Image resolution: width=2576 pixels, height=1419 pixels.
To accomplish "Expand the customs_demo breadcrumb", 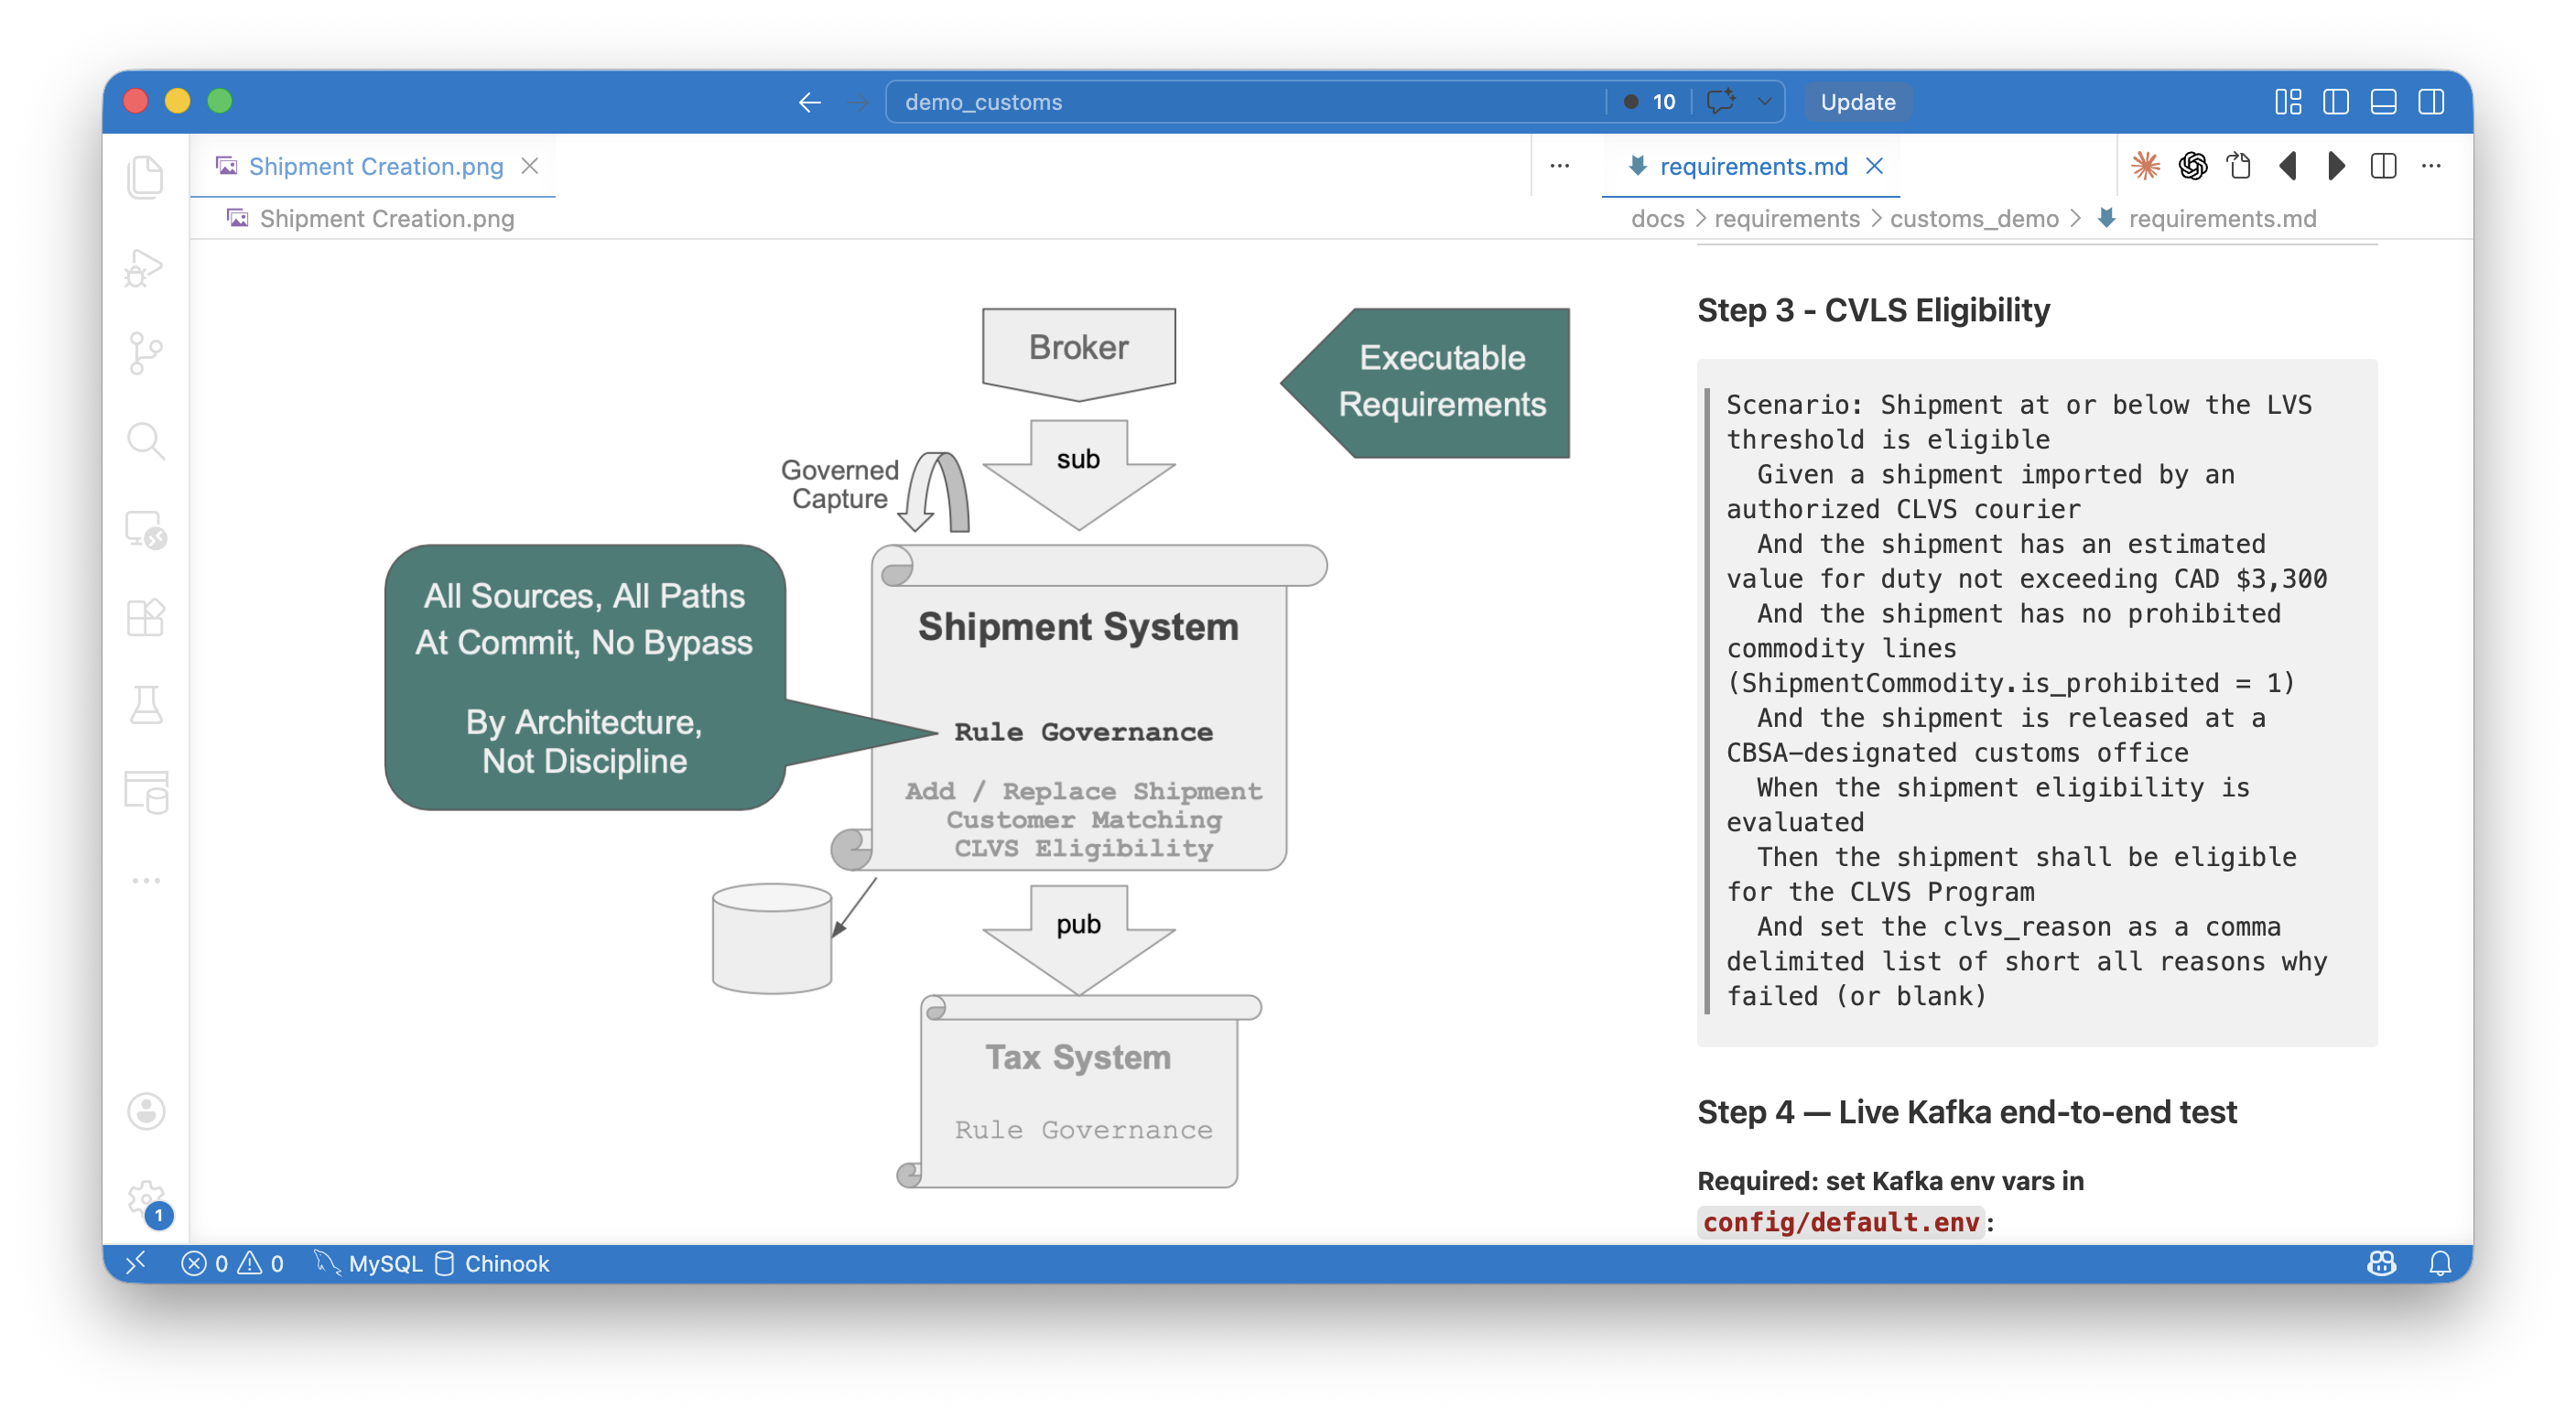I will click(1974, 219).
